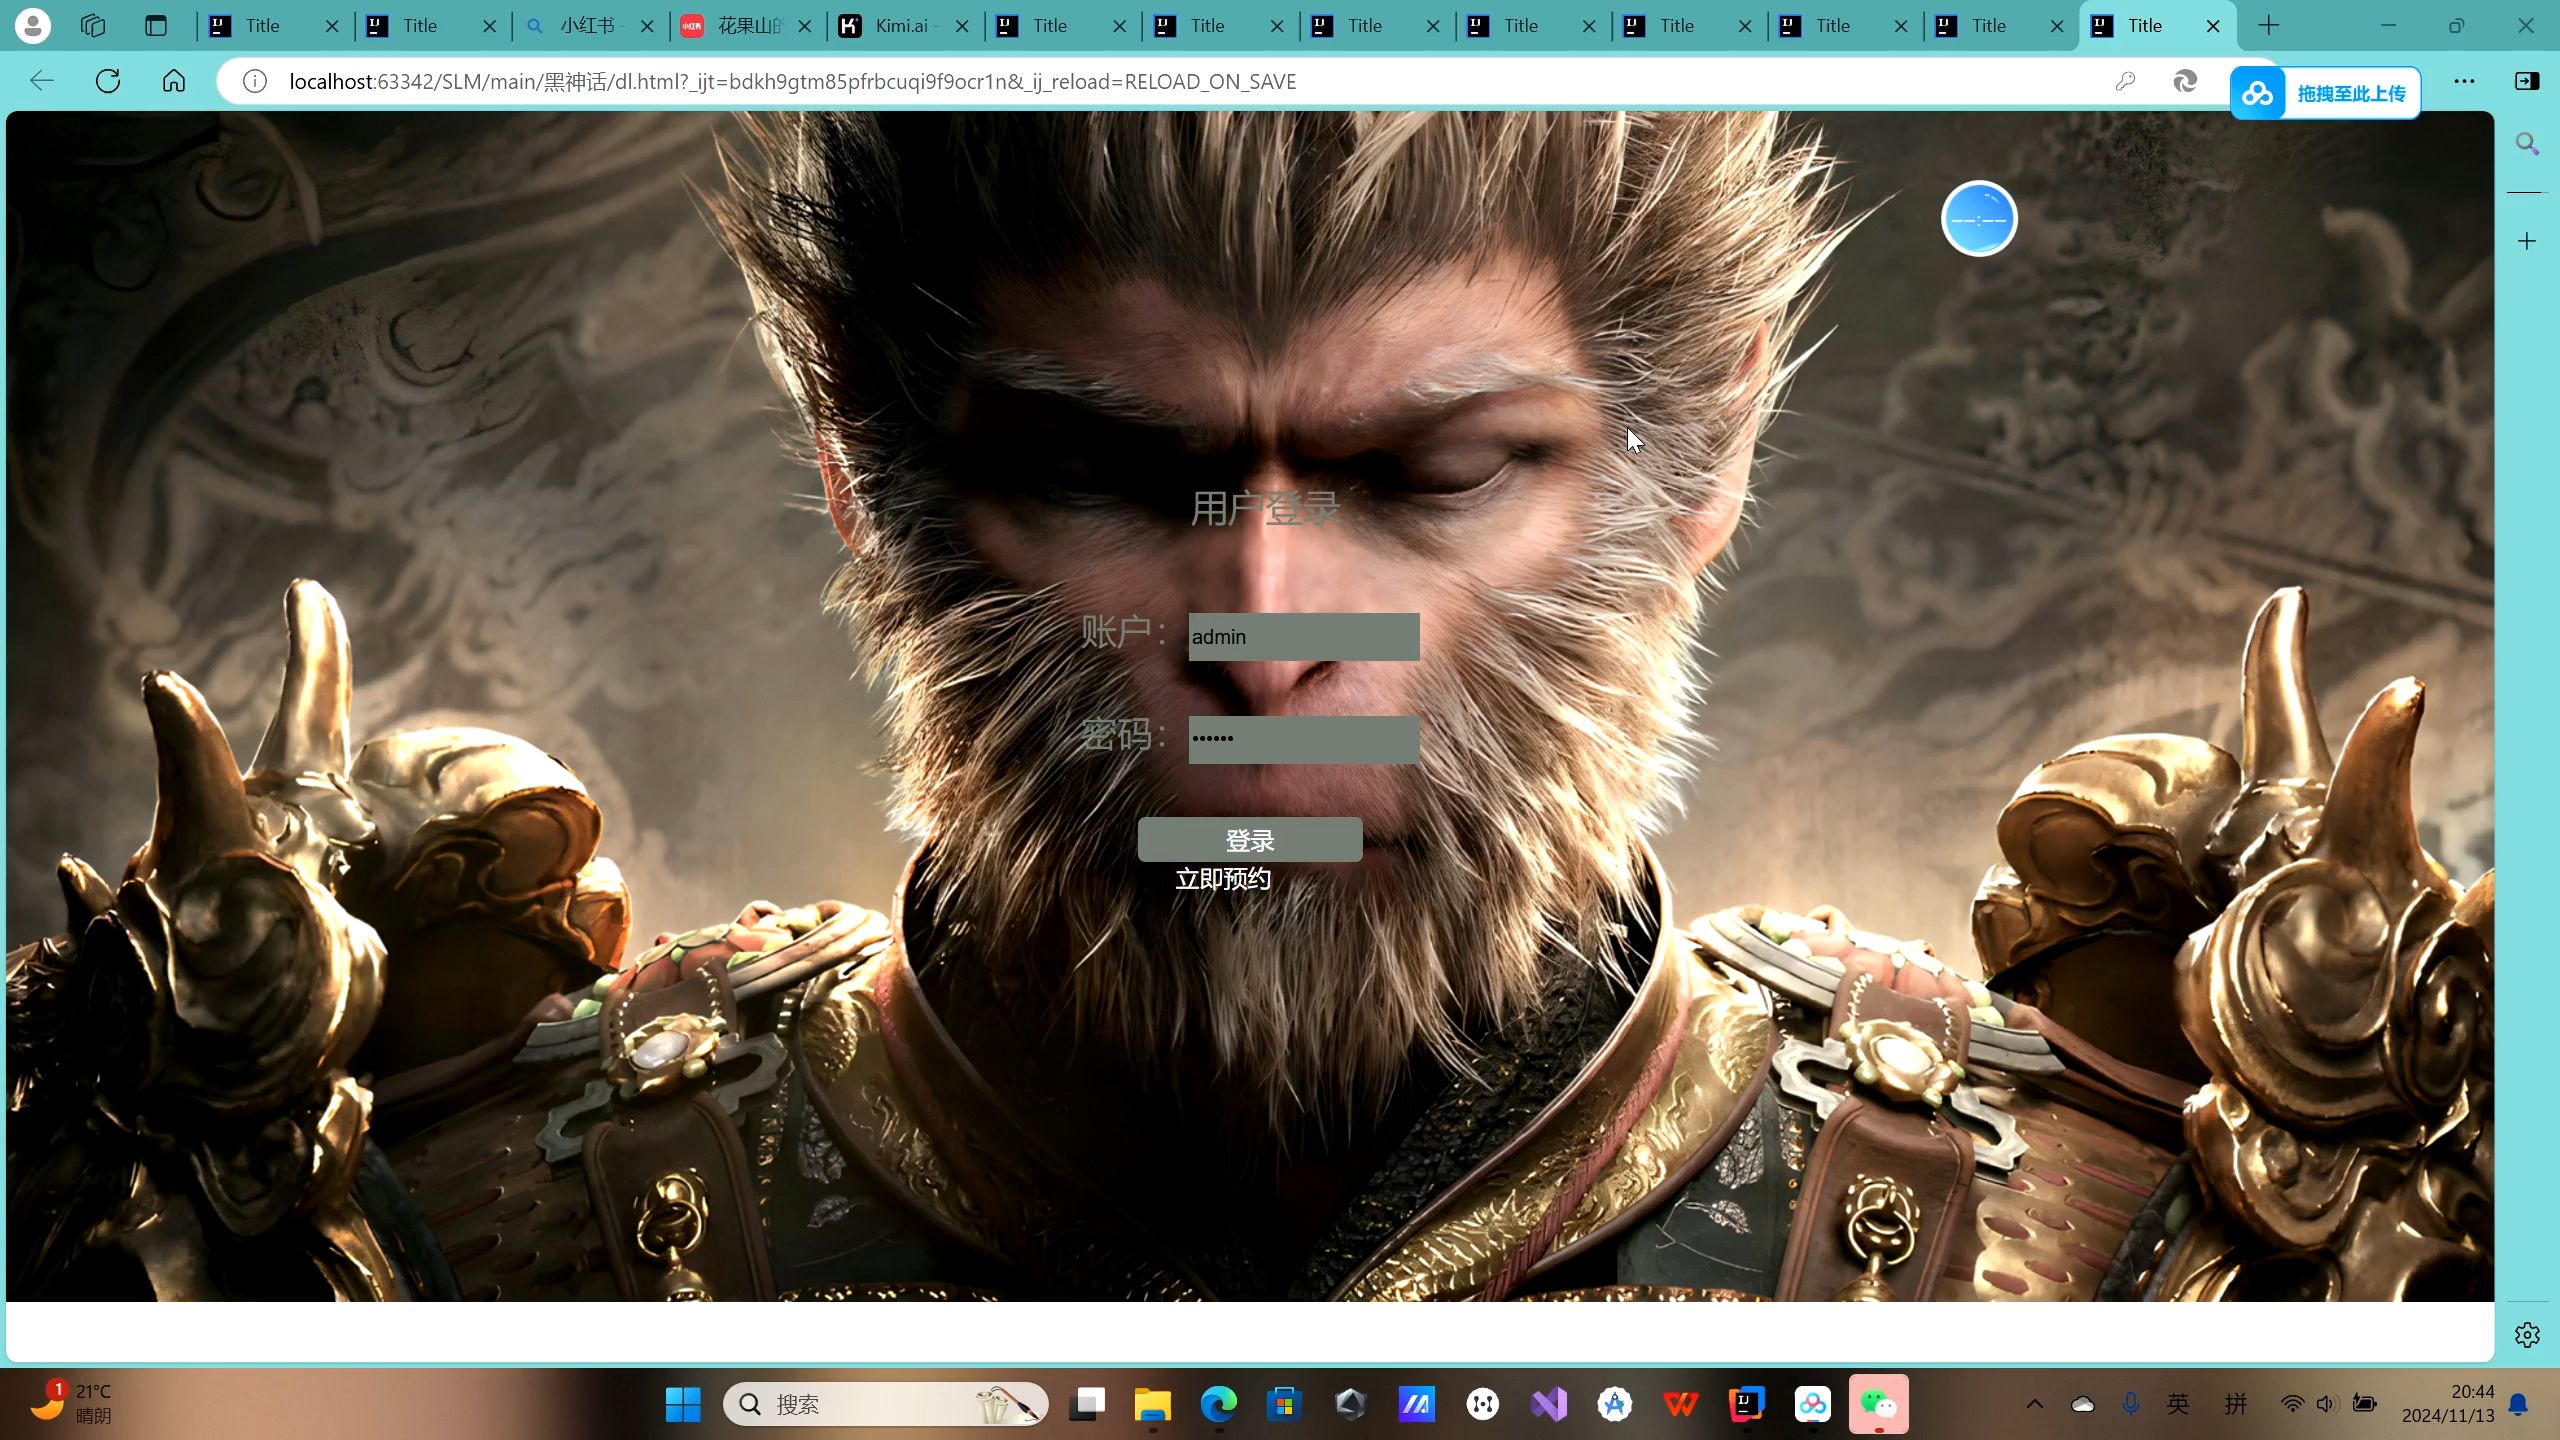Open File Explorer from the taskbar

click(1152, 1404)
